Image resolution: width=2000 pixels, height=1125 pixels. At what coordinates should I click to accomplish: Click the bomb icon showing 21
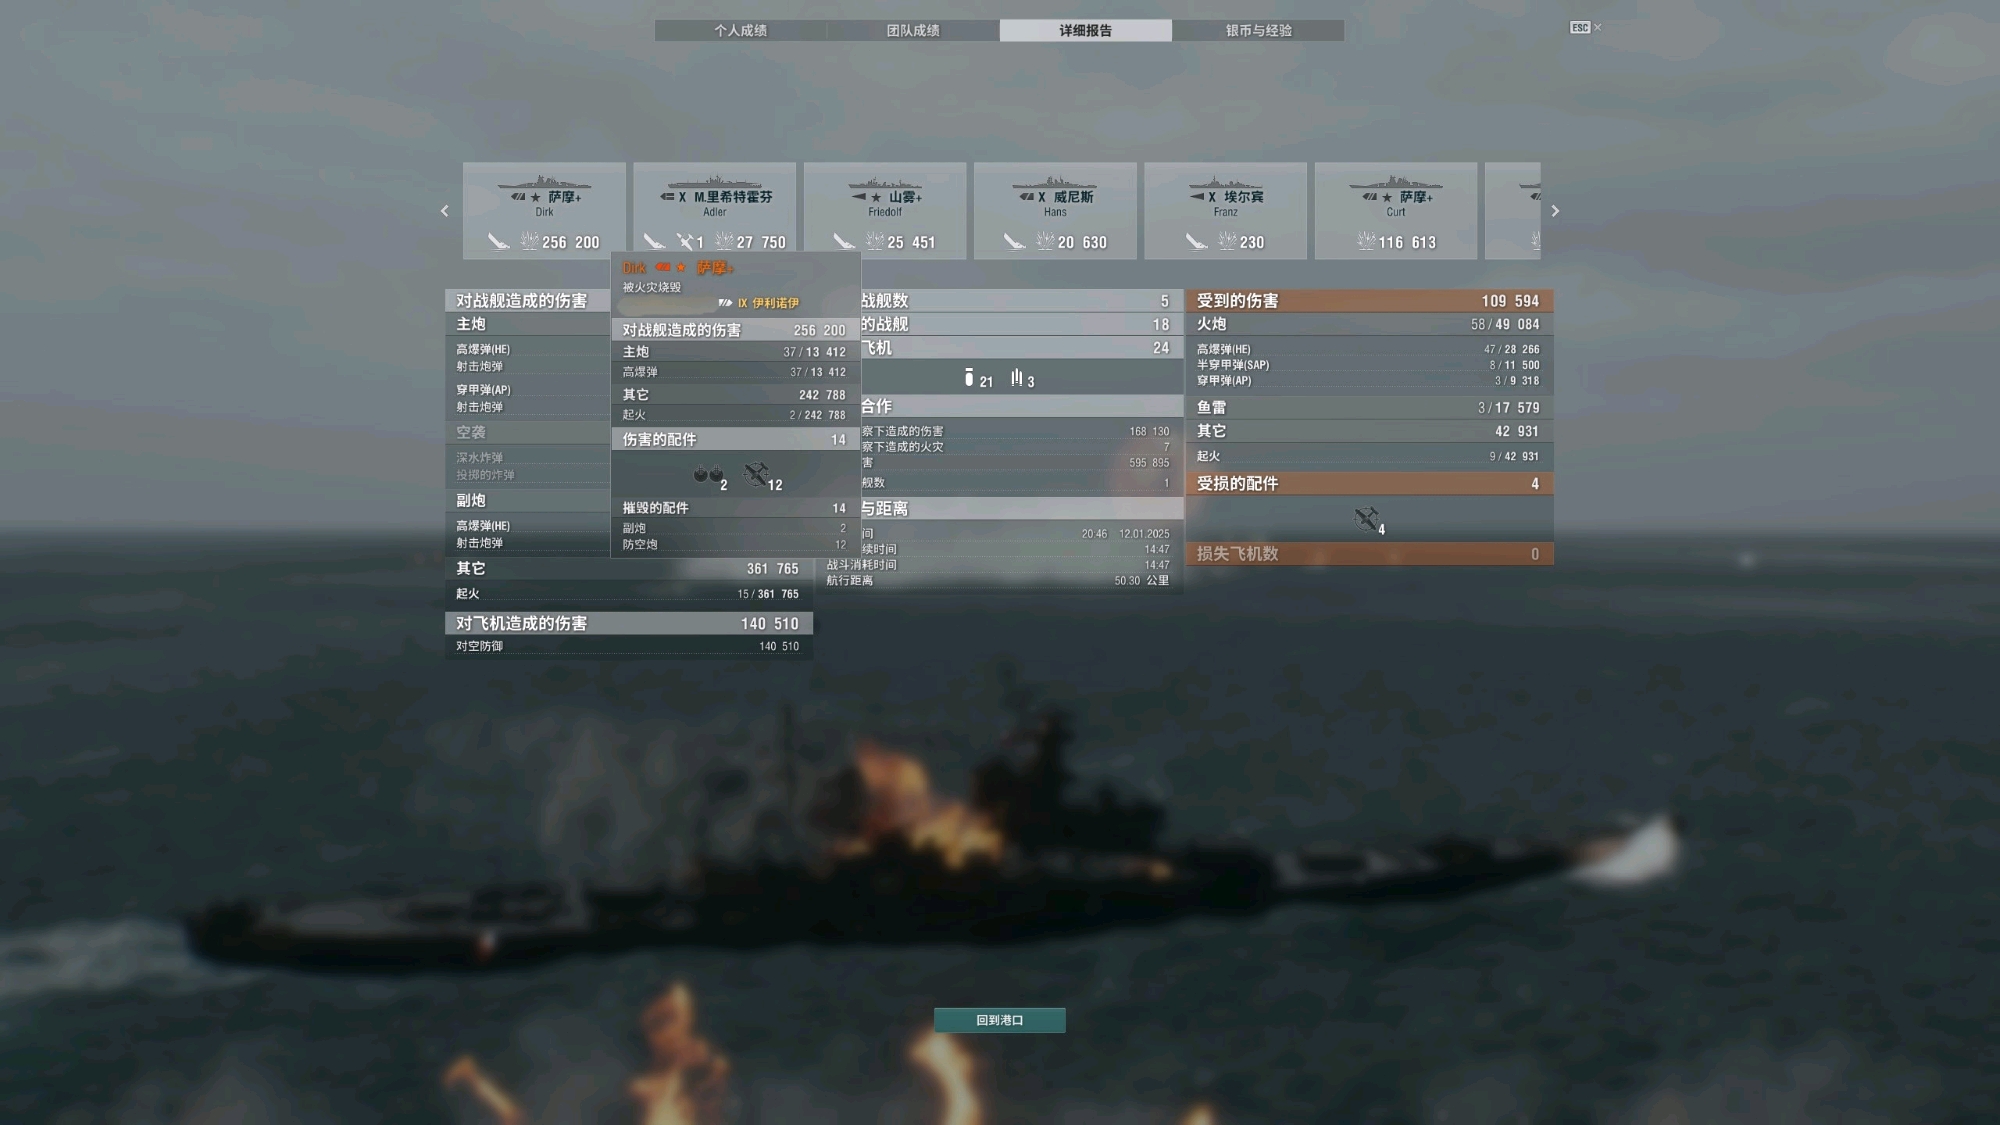(968, 377)
